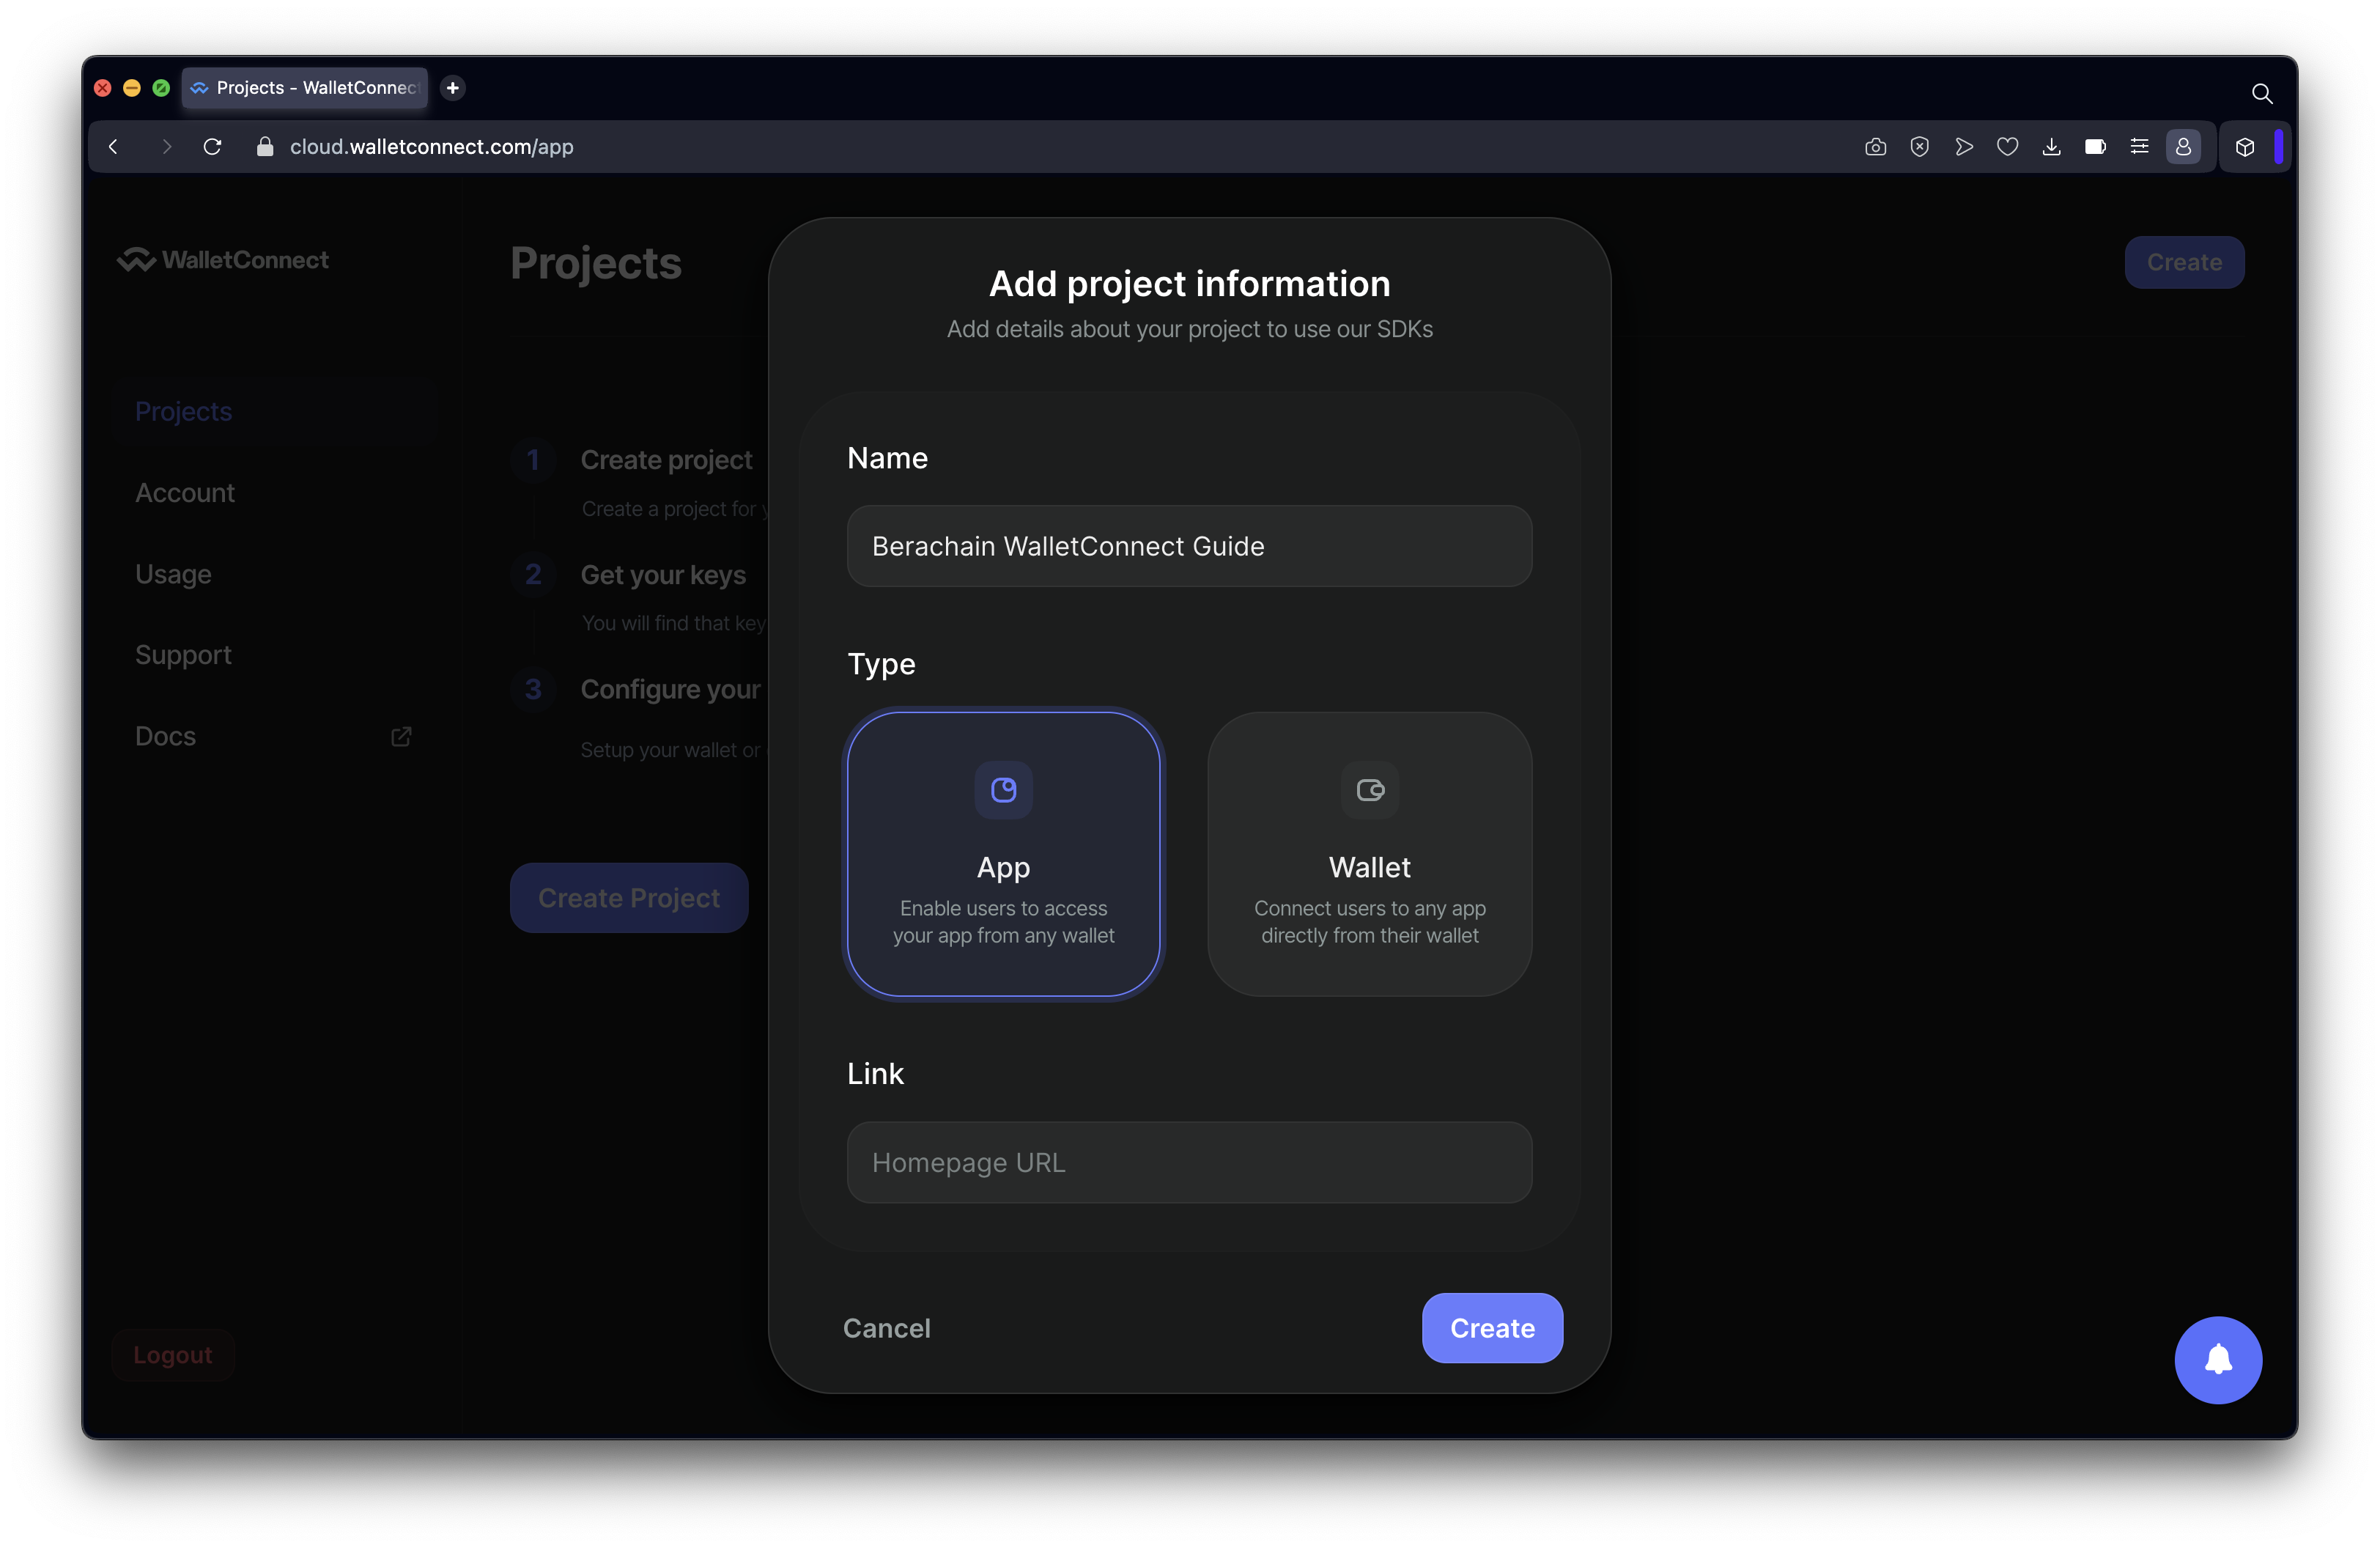Click the extensions cube icon
Viewport: 2380px width, 1548px height.
click(x=2245, y=147)
